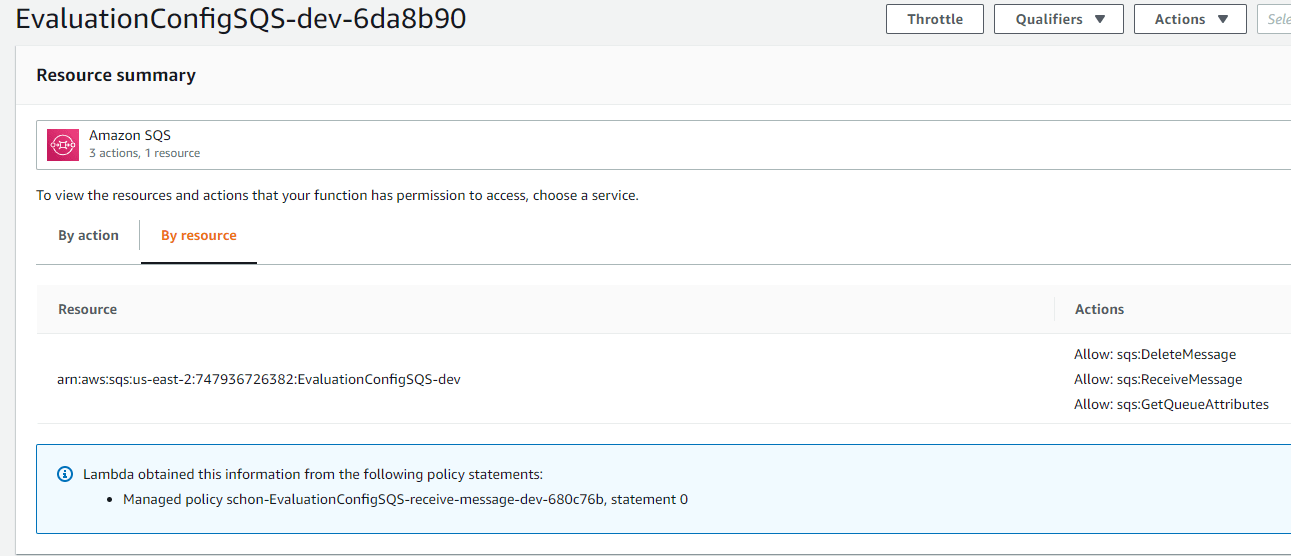Open the Qualifiers dropdown
The height and width of the screenshot is (556, 1291).
[x=1059, y=19]
